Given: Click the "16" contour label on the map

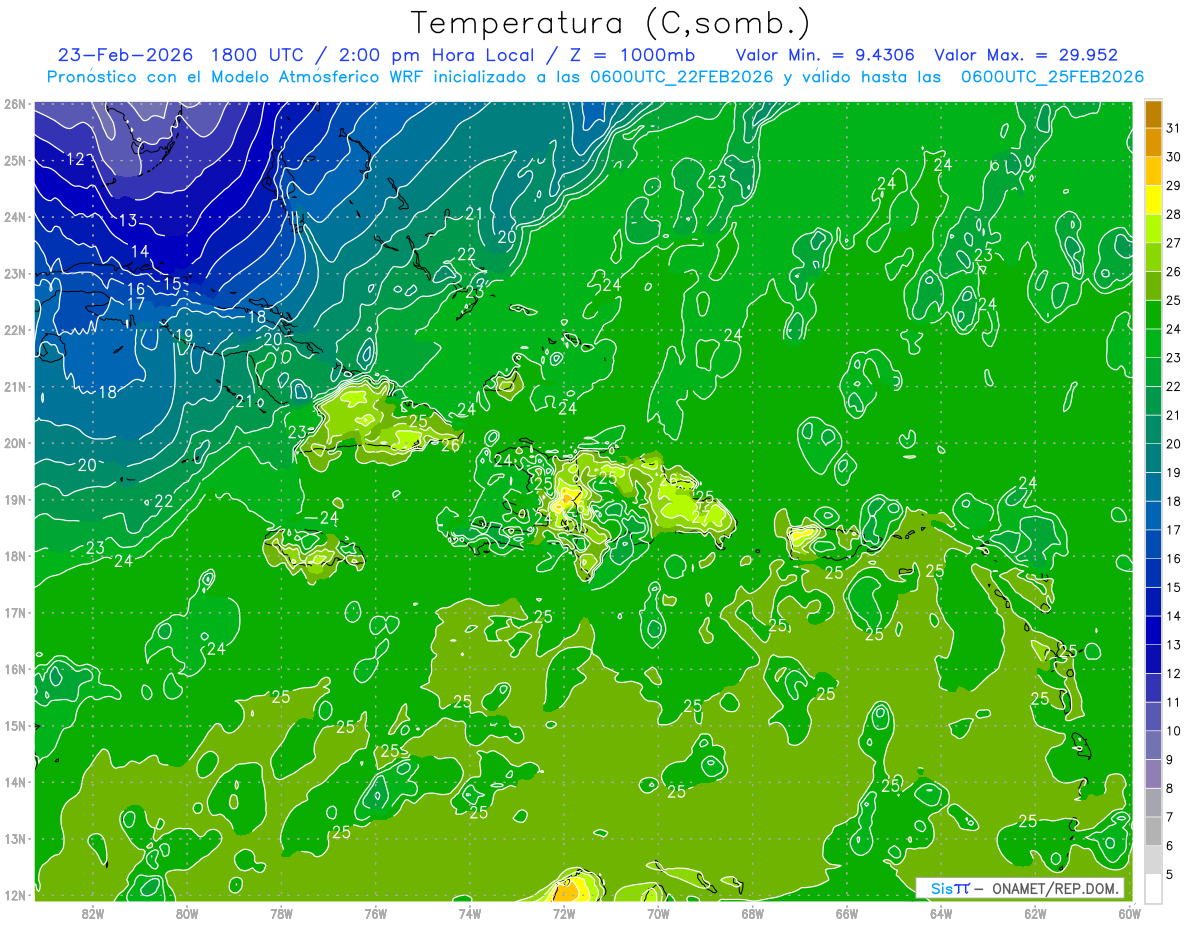Looking at the screenshot, I should (135, 290).
